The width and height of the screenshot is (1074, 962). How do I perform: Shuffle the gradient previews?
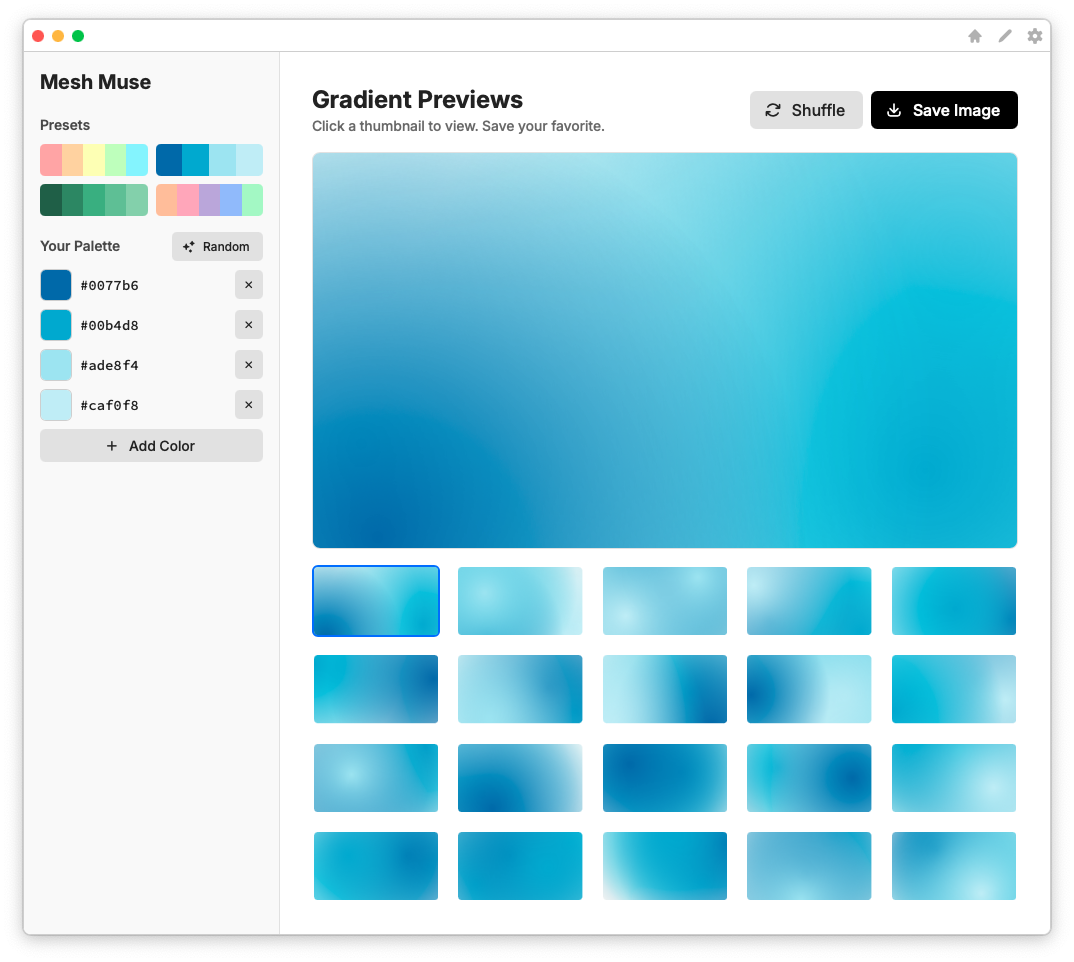806,110
